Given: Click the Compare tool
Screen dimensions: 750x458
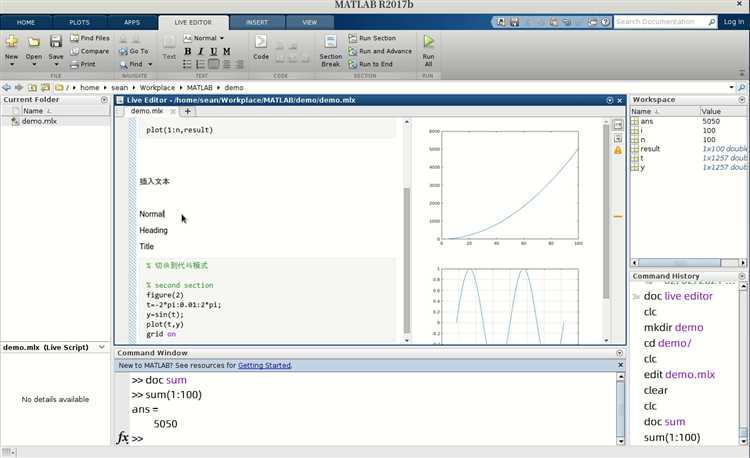Looking at the screenshot, I should click(x=90, y=51).
